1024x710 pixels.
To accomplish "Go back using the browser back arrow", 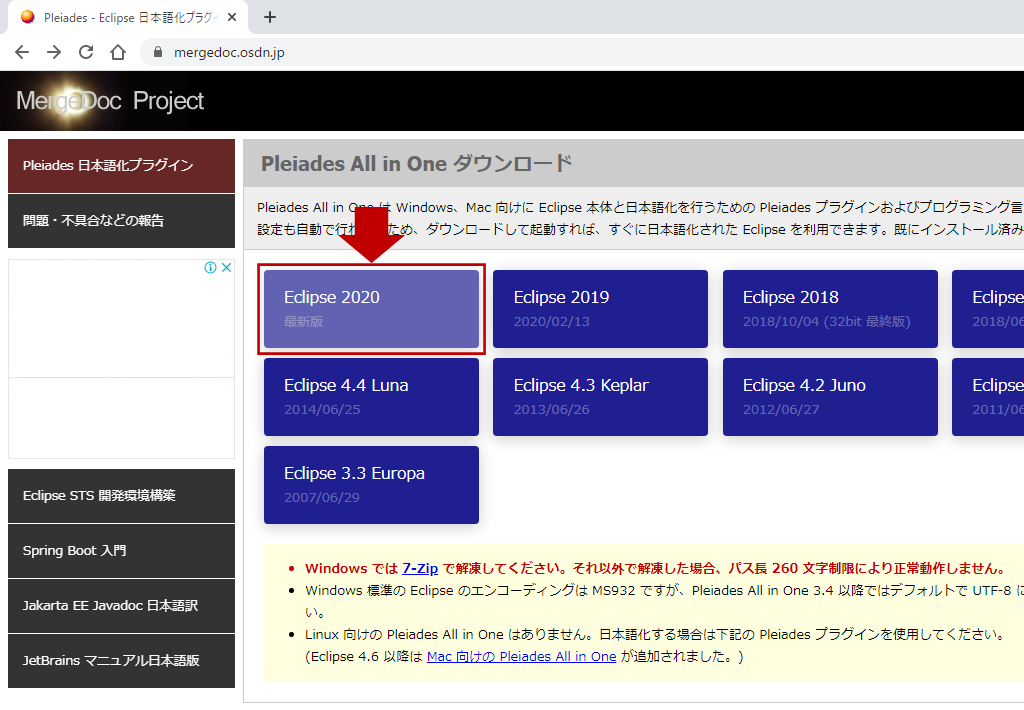I will click(x=22, y=52).
